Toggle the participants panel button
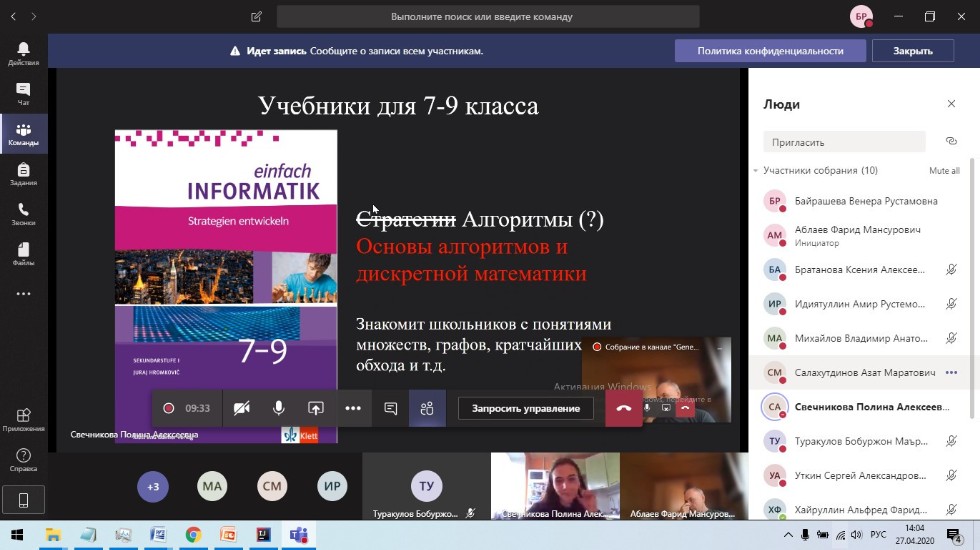980x550 pixels. (427, 408)
